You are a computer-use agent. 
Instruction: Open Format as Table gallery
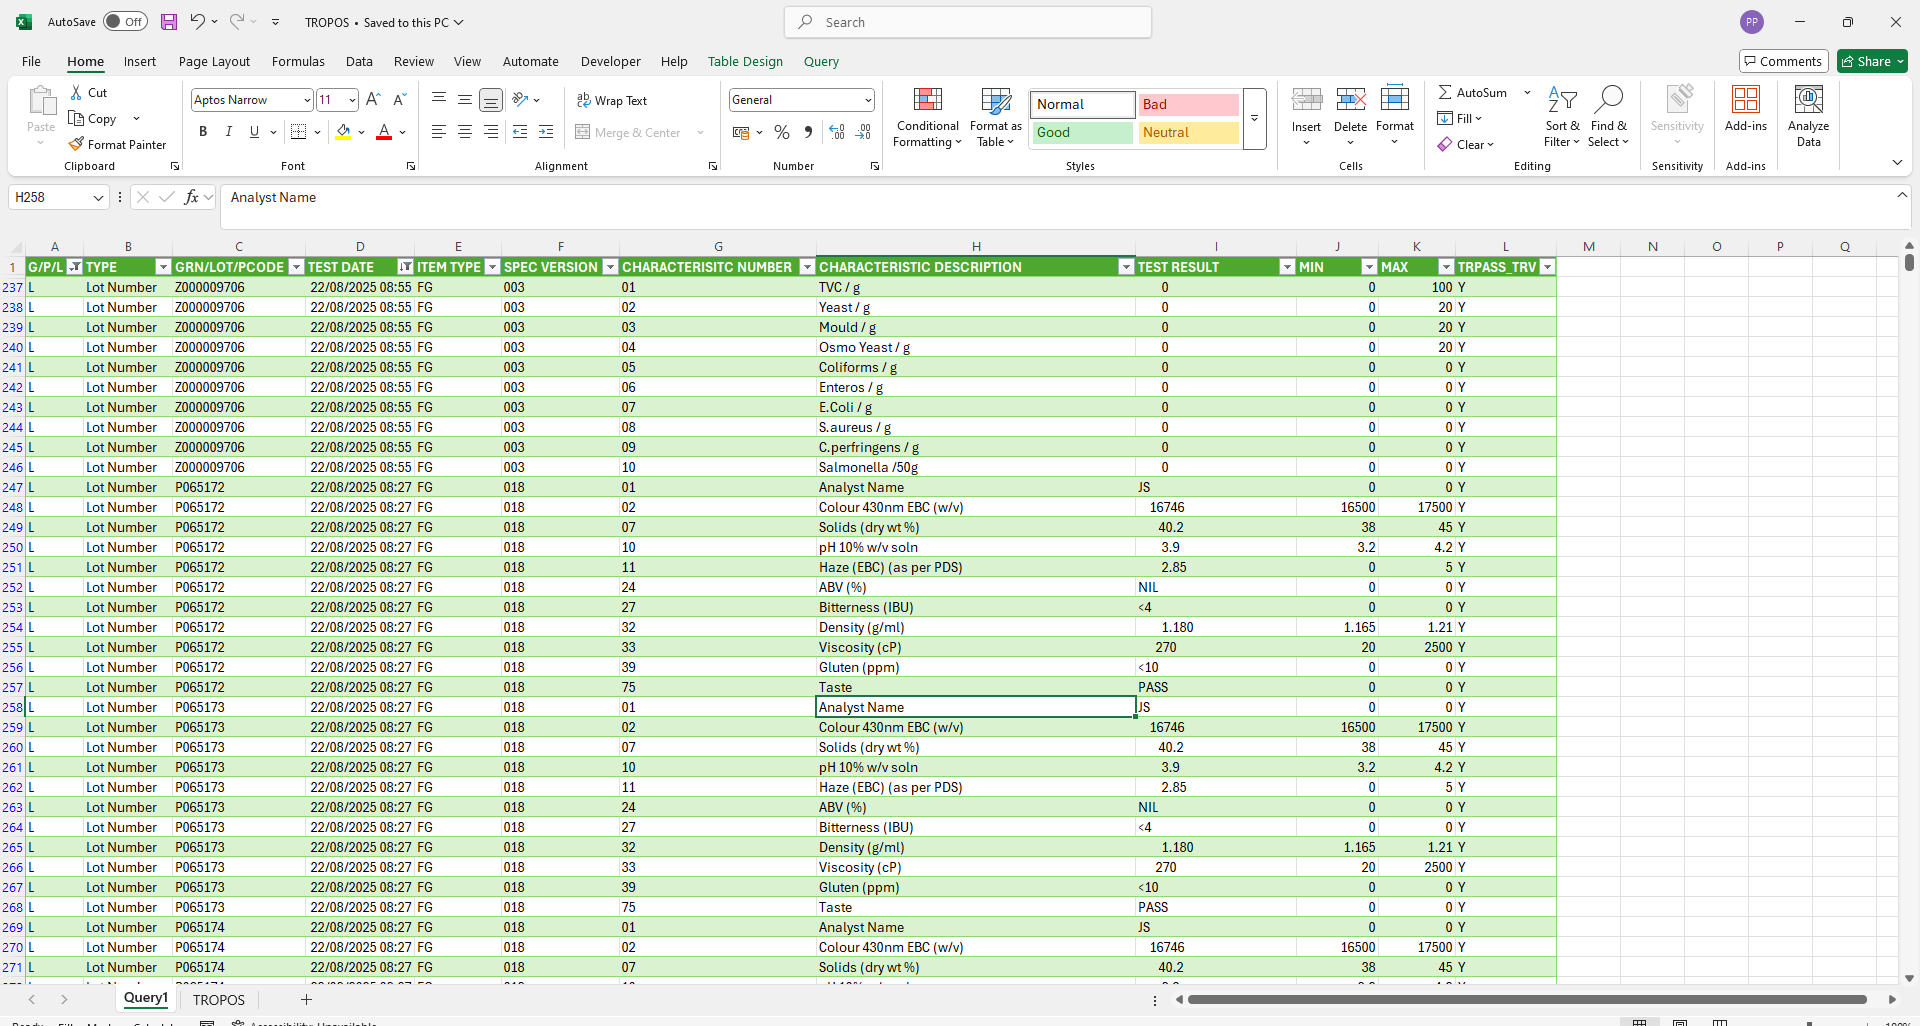(996, 118)
